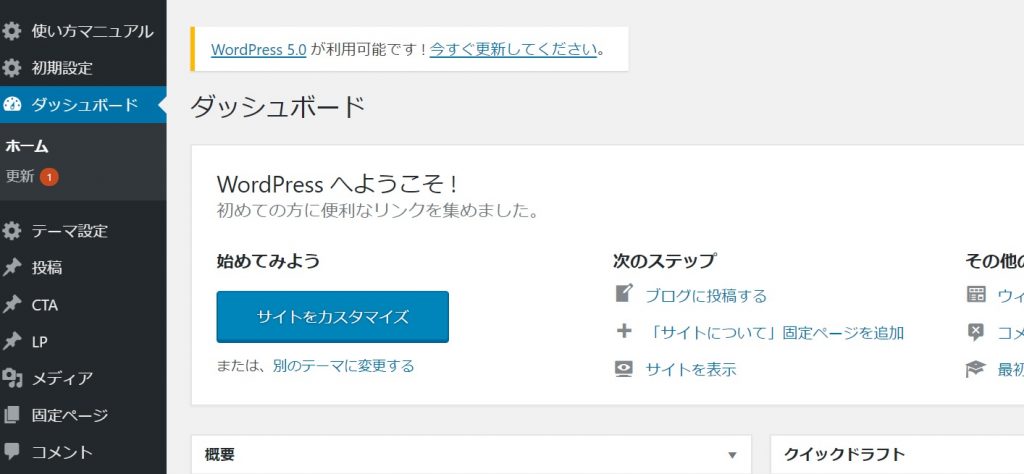This screenshot has width=1024, height=474.
Task: Click the gear icon beside 使い方マニュアル
Action: click(x=12, y=31)
